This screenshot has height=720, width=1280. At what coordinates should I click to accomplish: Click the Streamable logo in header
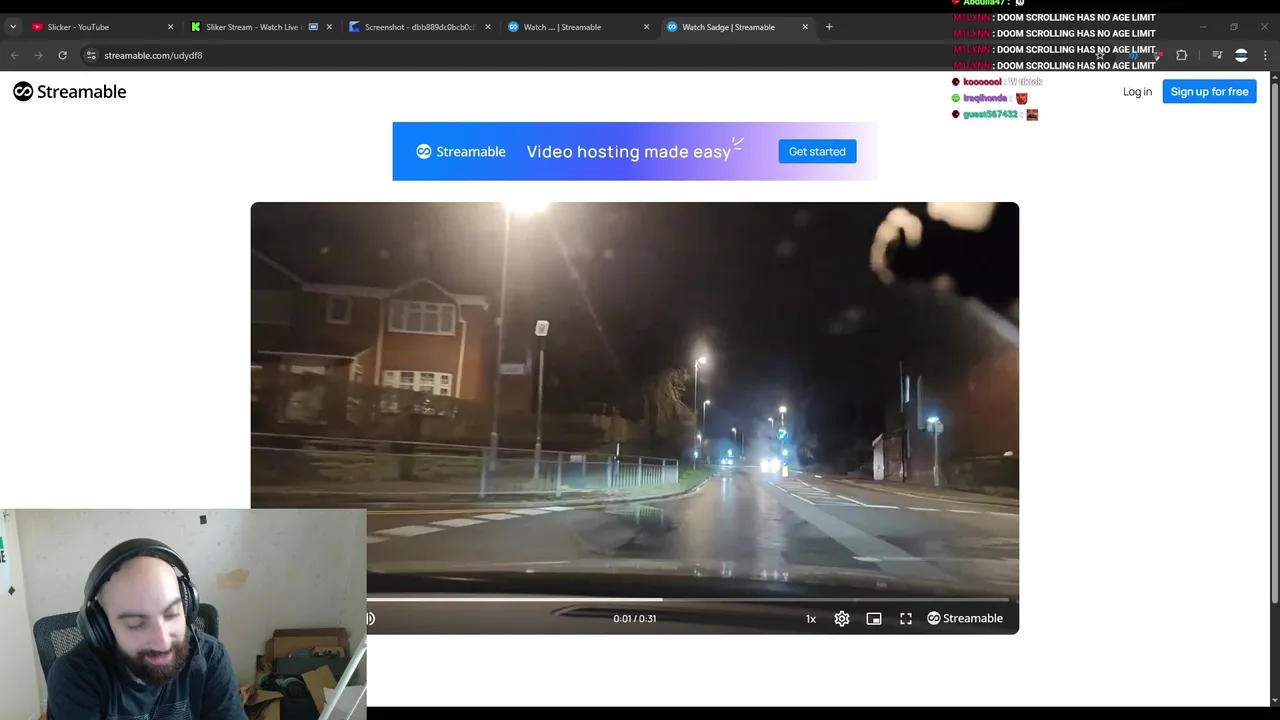pyautogui.click(x=70, y=91)
